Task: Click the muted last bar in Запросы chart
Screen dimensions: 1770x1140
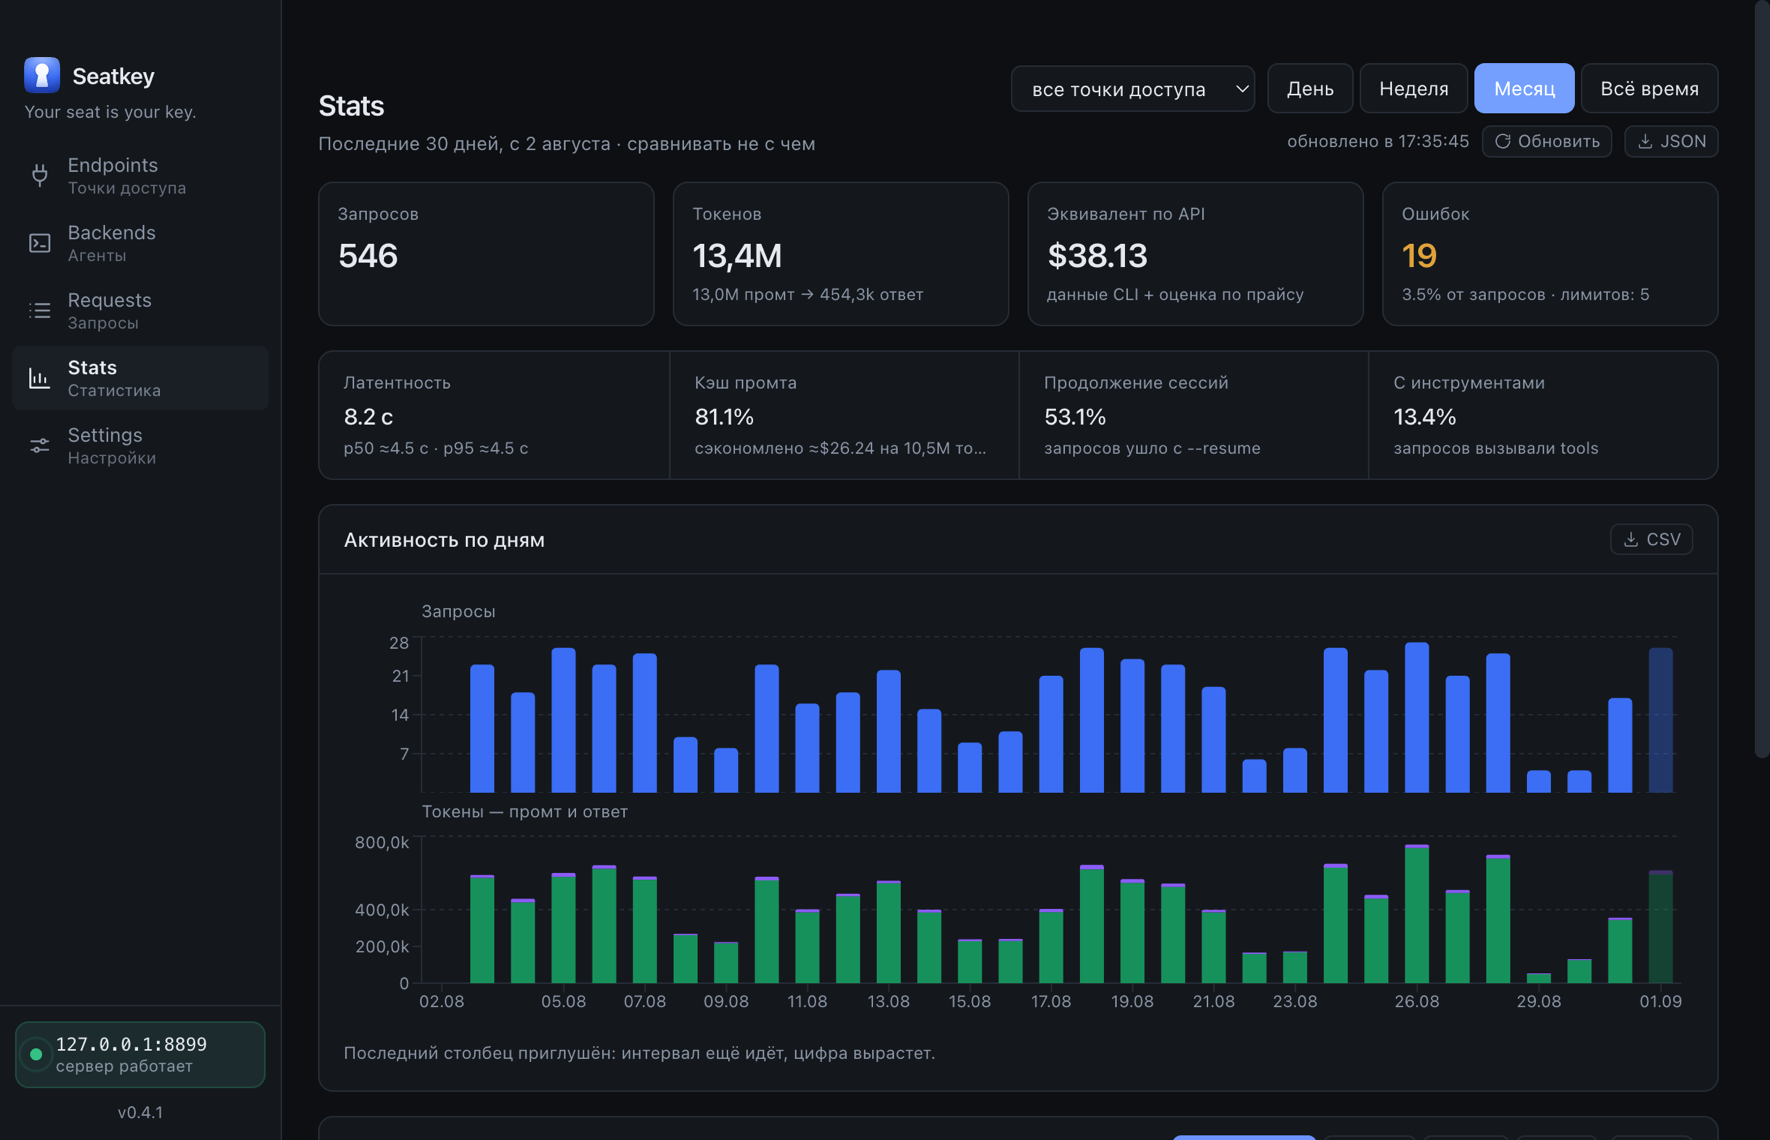Action: point(1660,720)
